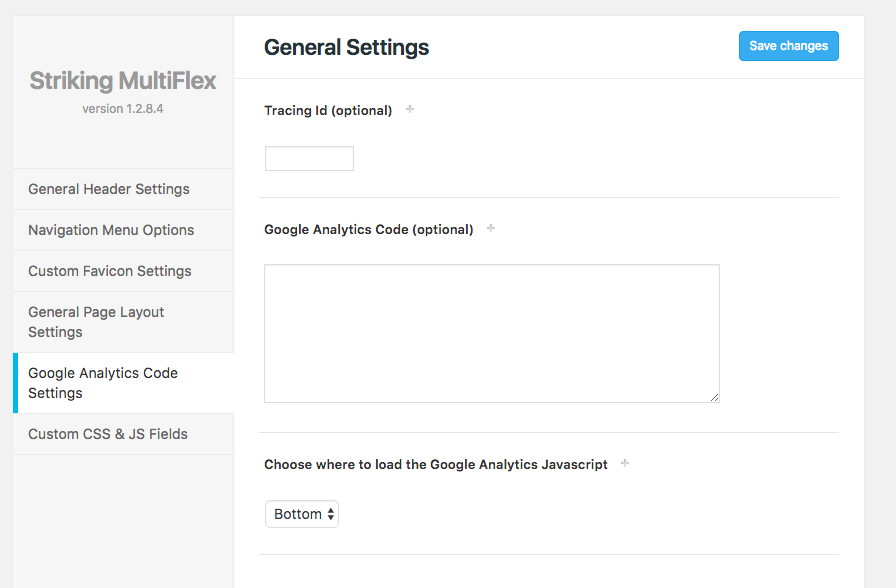The width and height of the screenshot is (896, 588).
Task: Click the textarea resize handle corner
Action: (714, 398)
